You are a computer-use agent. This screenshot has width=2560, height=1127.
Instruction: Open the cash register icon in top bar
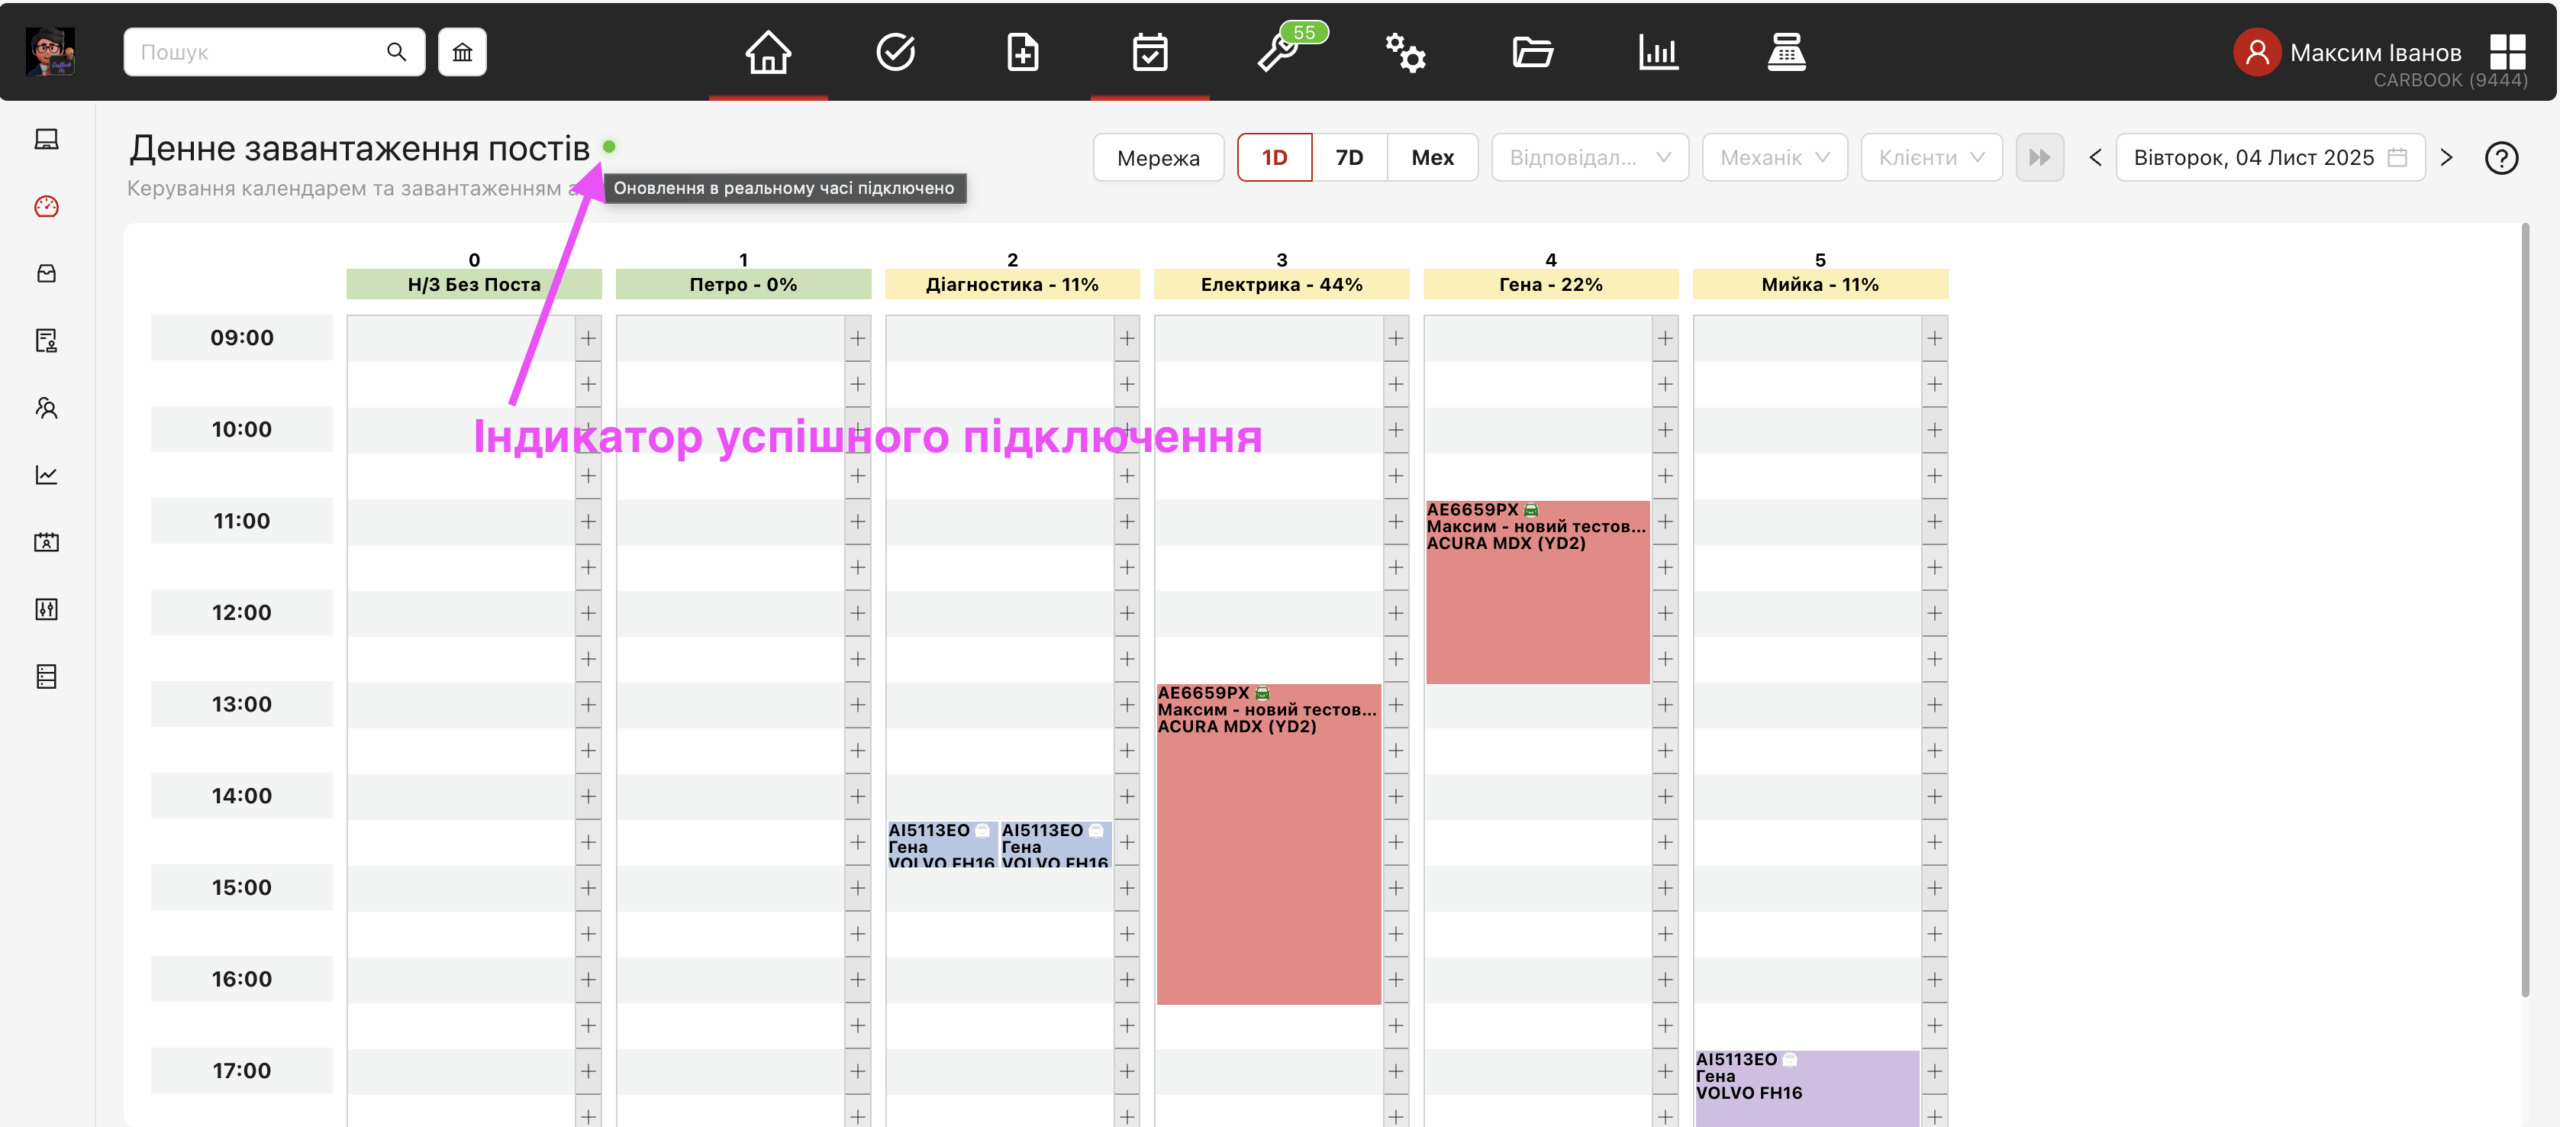(1788, 52)
